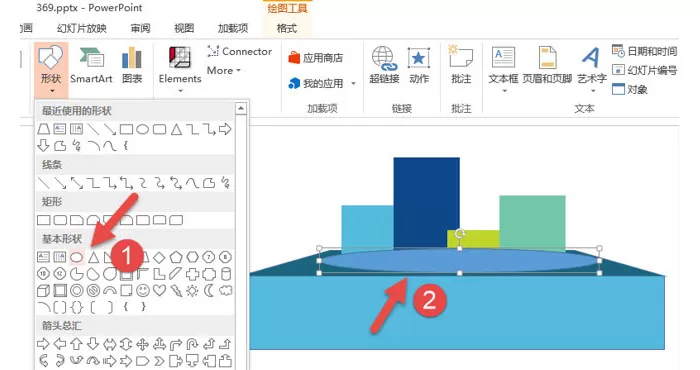Insert a 超链接 hyperlink
Image resolution: width=700 pixels, height=370 pixels.
(x=384, y=65)
